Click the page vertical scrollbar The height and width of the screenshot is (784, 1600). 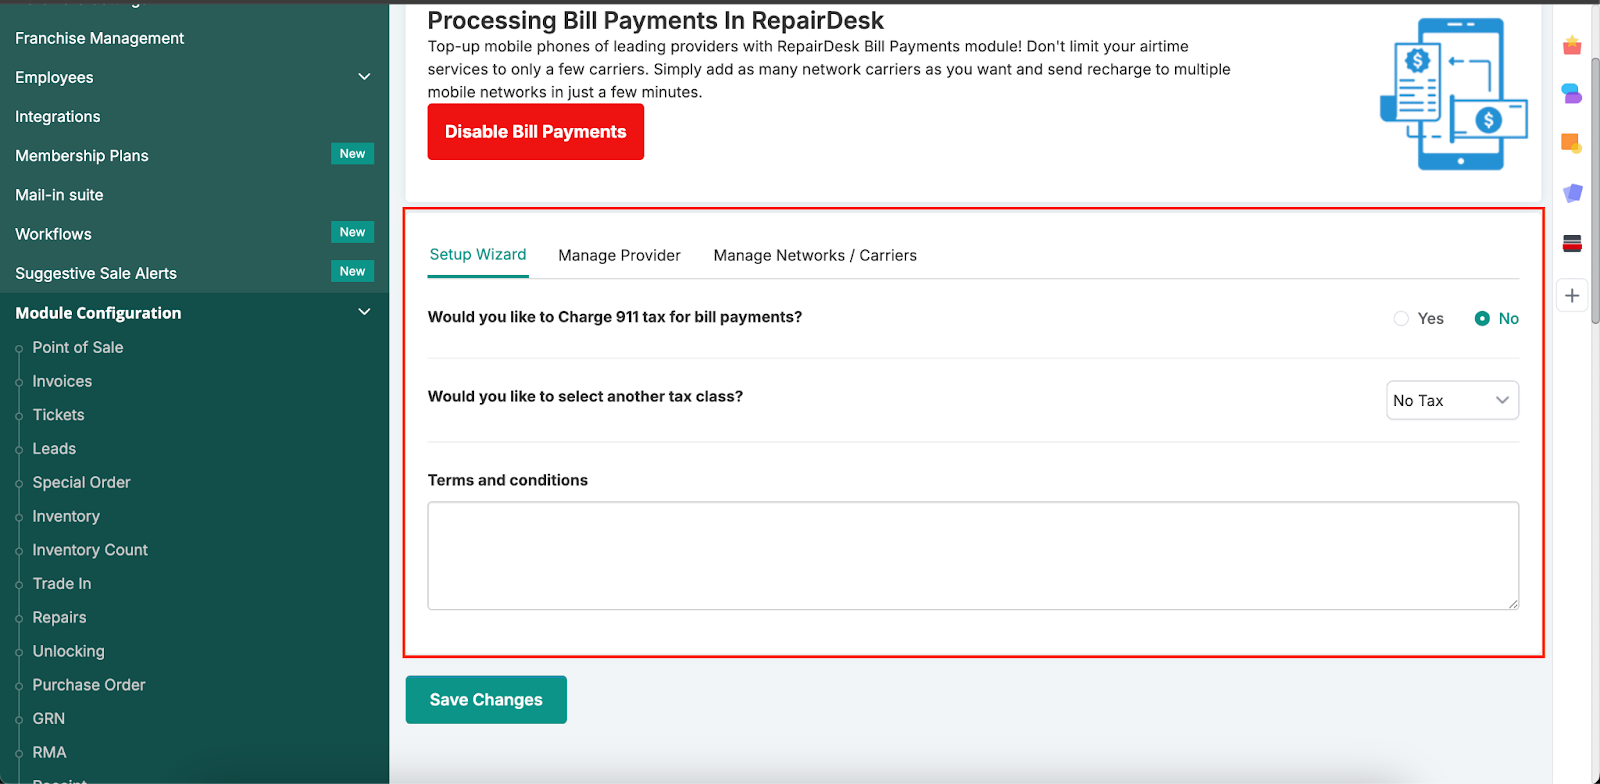point(1595,190)
